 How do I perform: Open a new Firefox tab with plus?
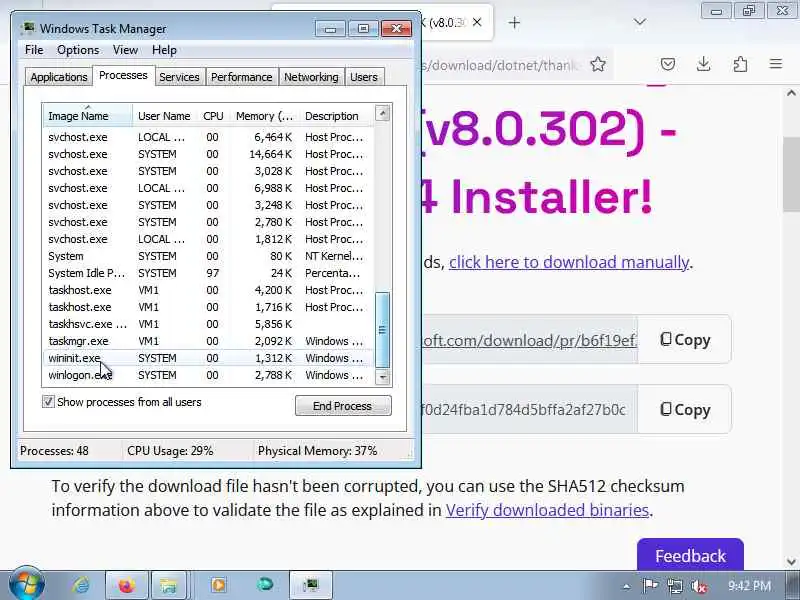(x=514, y=22)
